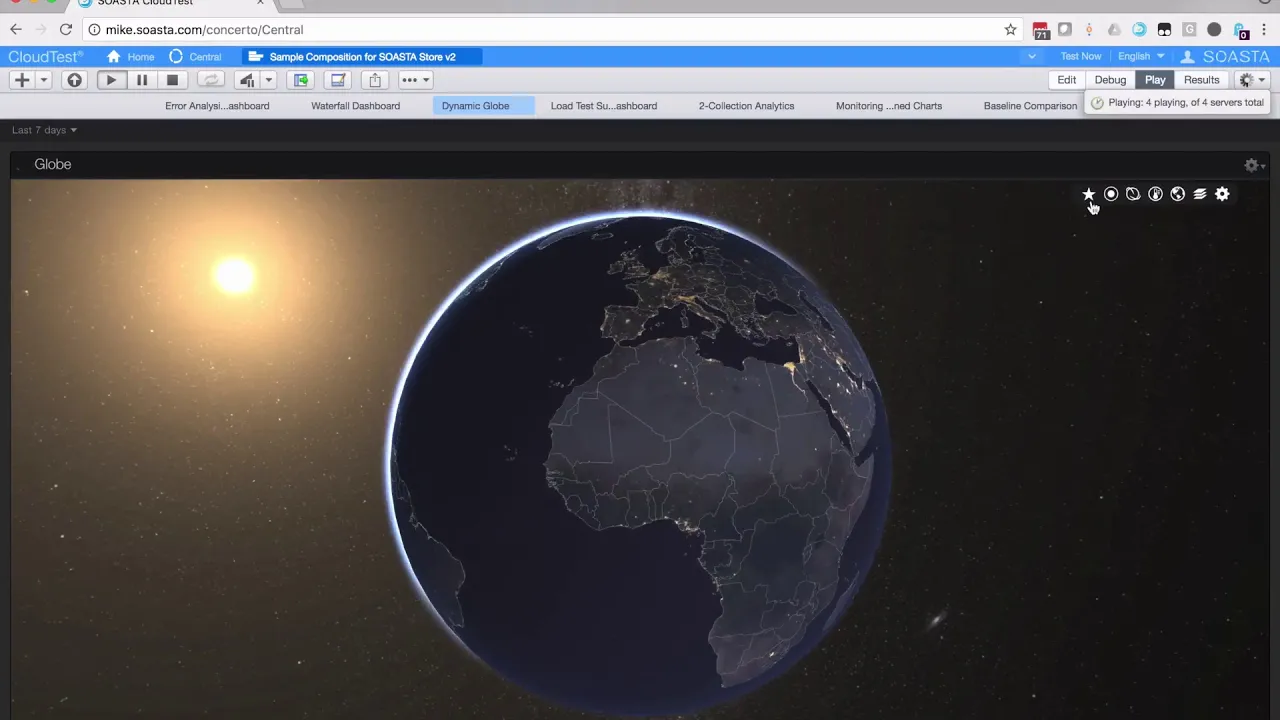
Task: Click the ramp chart toolbar icon
Action: pyautogui.click(x=247, y=80)
